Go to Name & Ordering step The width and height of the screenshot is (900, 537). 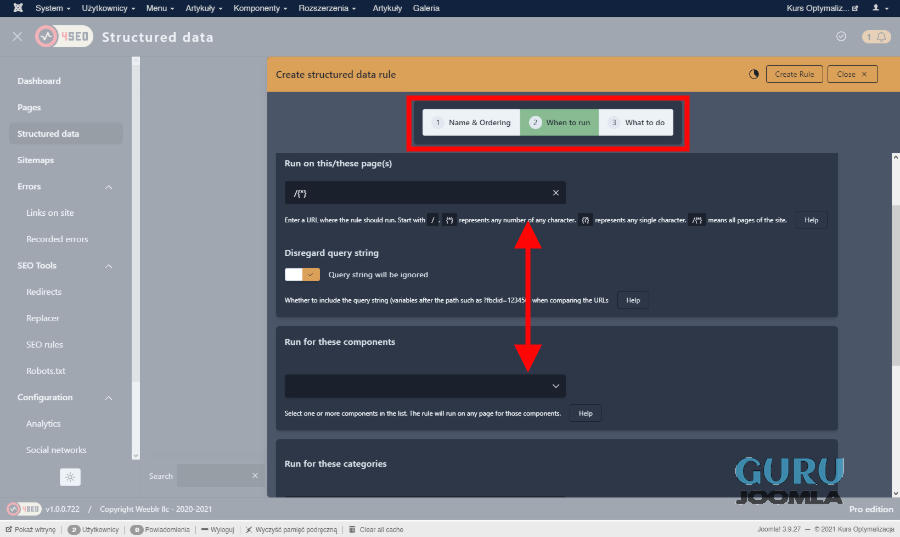tap(471, 122)
